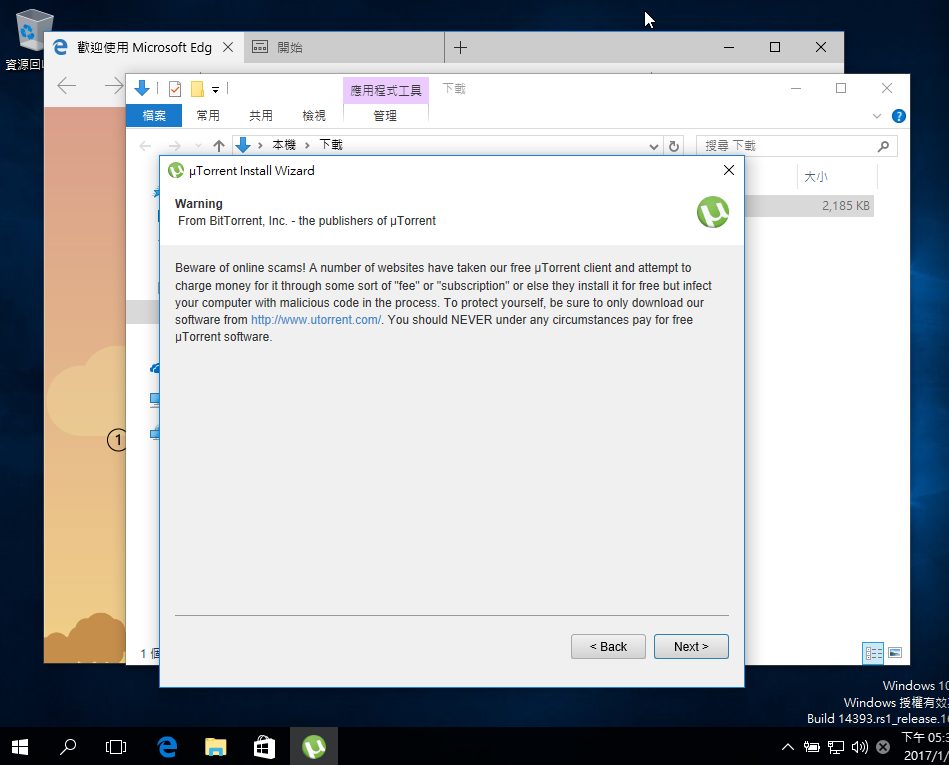949x765 pixels.
Task: Click the Explorer properties quick access icon
Action: coord(175,89)
